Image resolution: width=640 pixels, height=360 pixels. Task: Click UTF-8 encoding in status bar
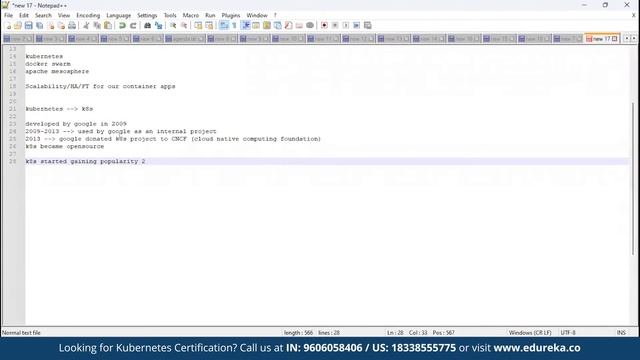tap(568, 333)
